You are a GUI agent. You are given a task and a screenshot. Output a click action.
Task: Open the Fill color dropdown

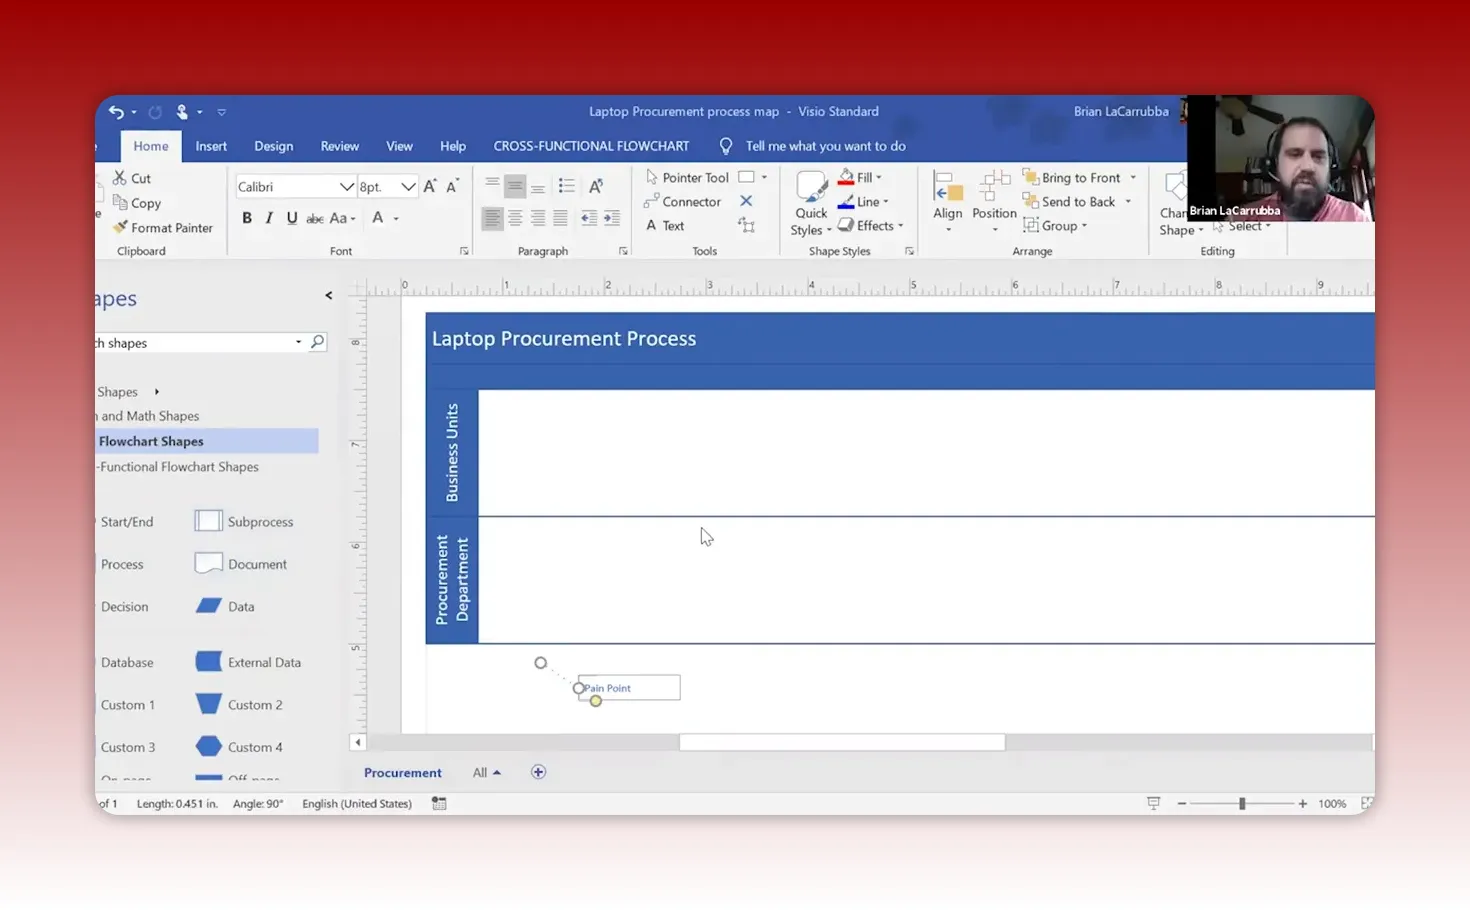click(881, 177)
